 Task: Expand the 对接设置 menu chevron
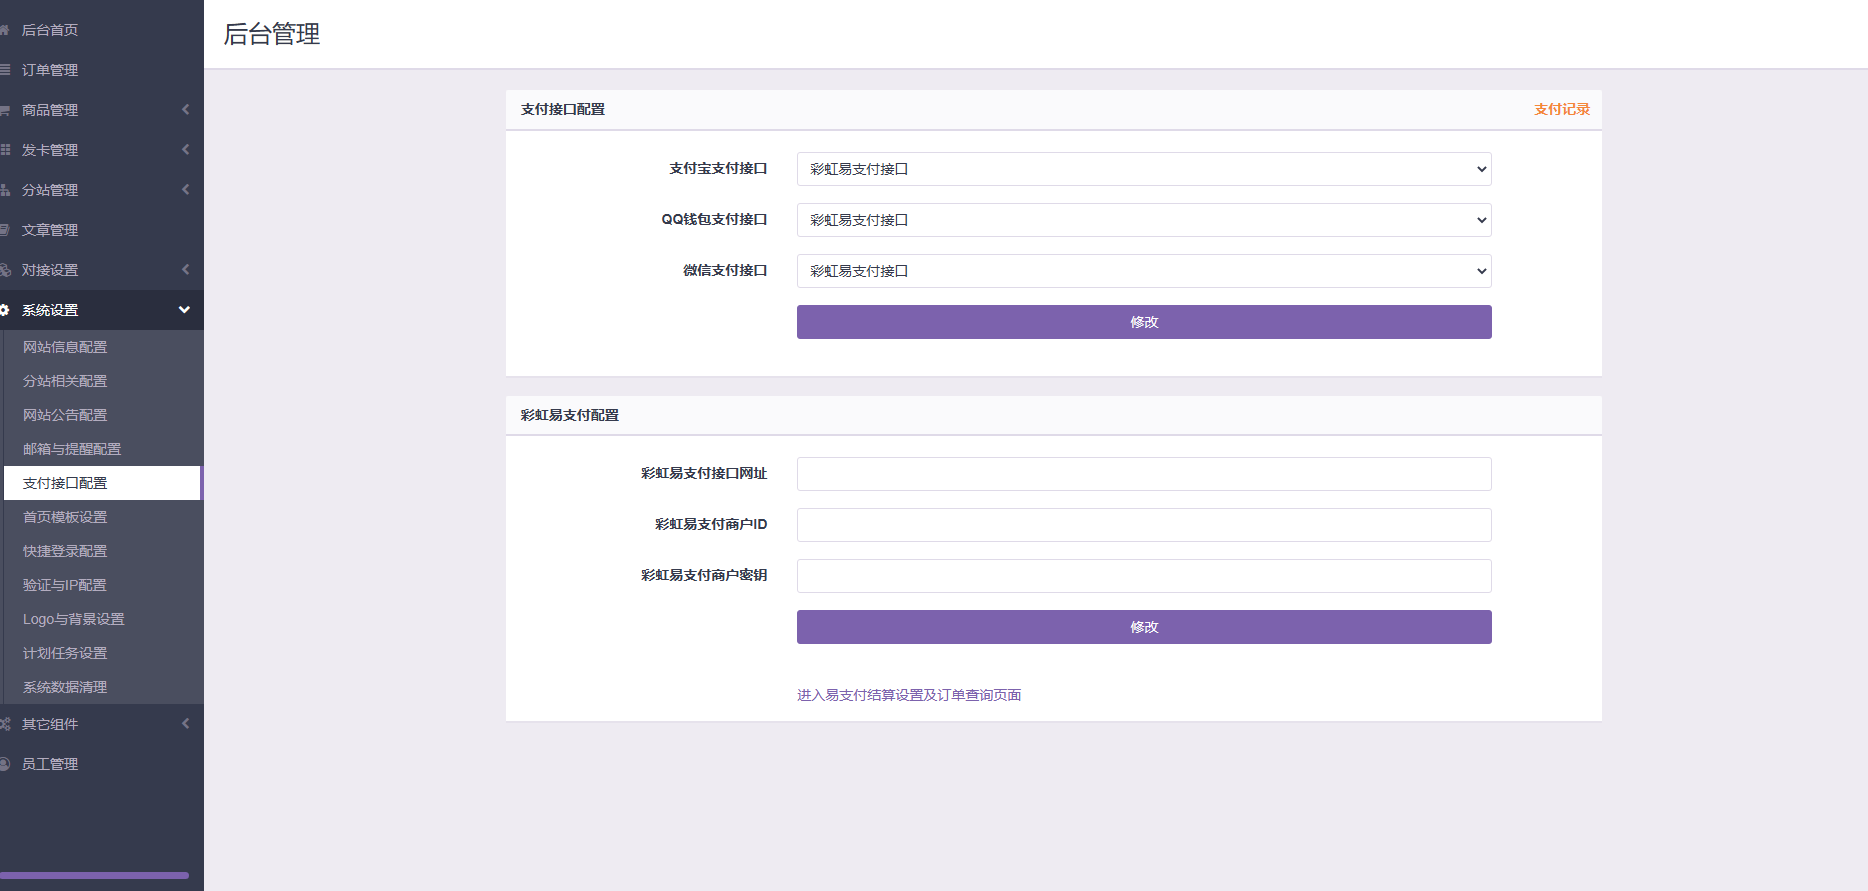[185, 270]
